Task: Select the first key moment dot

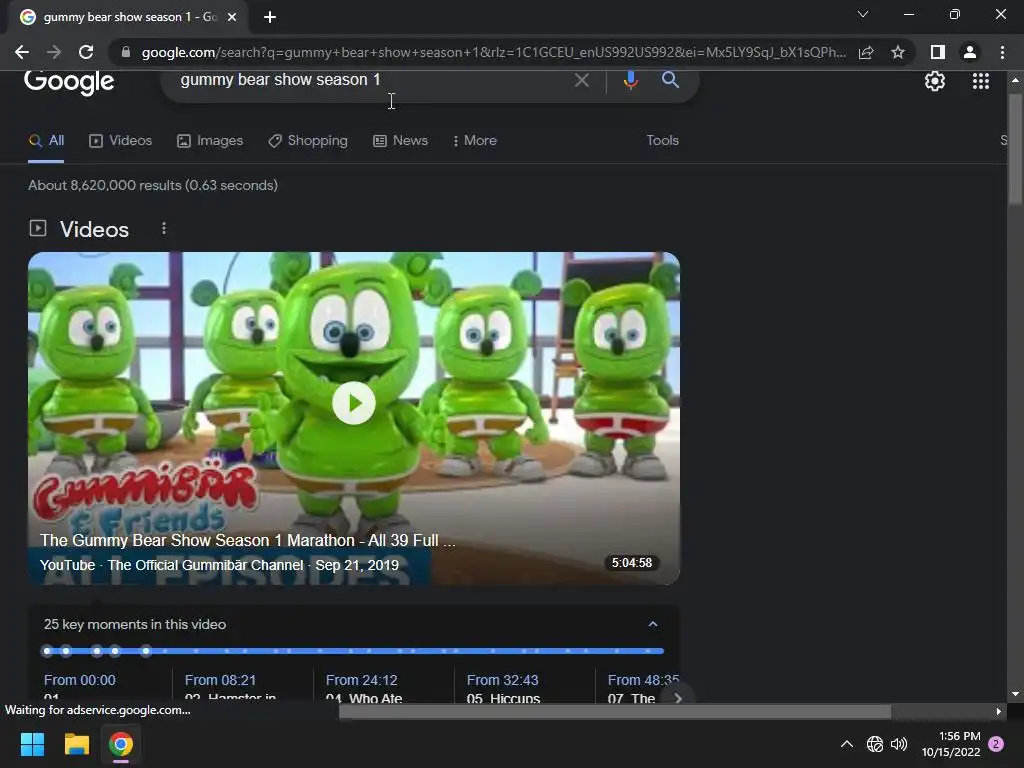Action: point(47,650)
